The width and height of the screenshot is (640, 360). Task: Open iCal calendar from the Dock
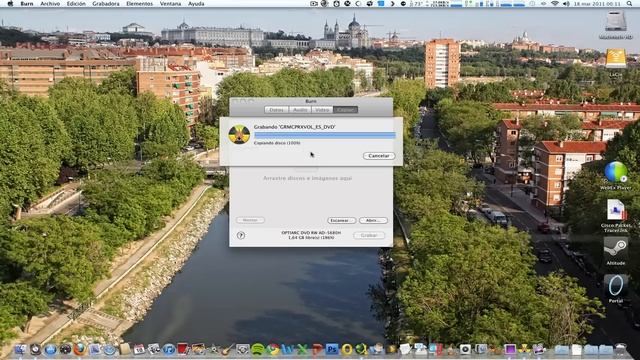(x=139, y=349)
